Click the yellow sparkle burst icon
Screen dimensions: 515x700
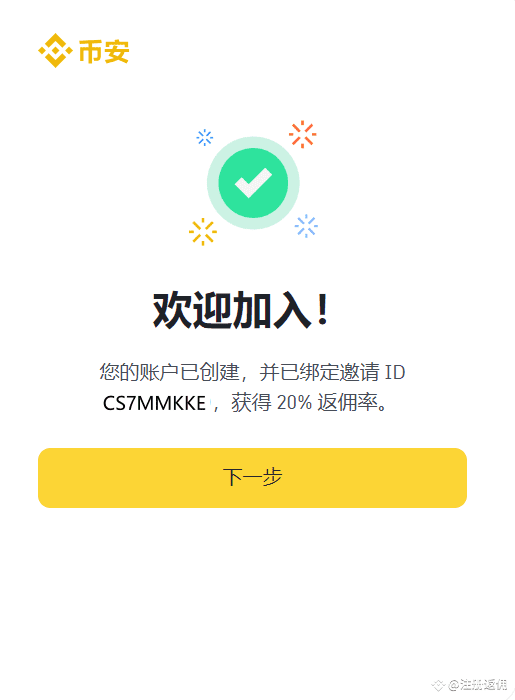pyautogui.click(x=203, y=232)
